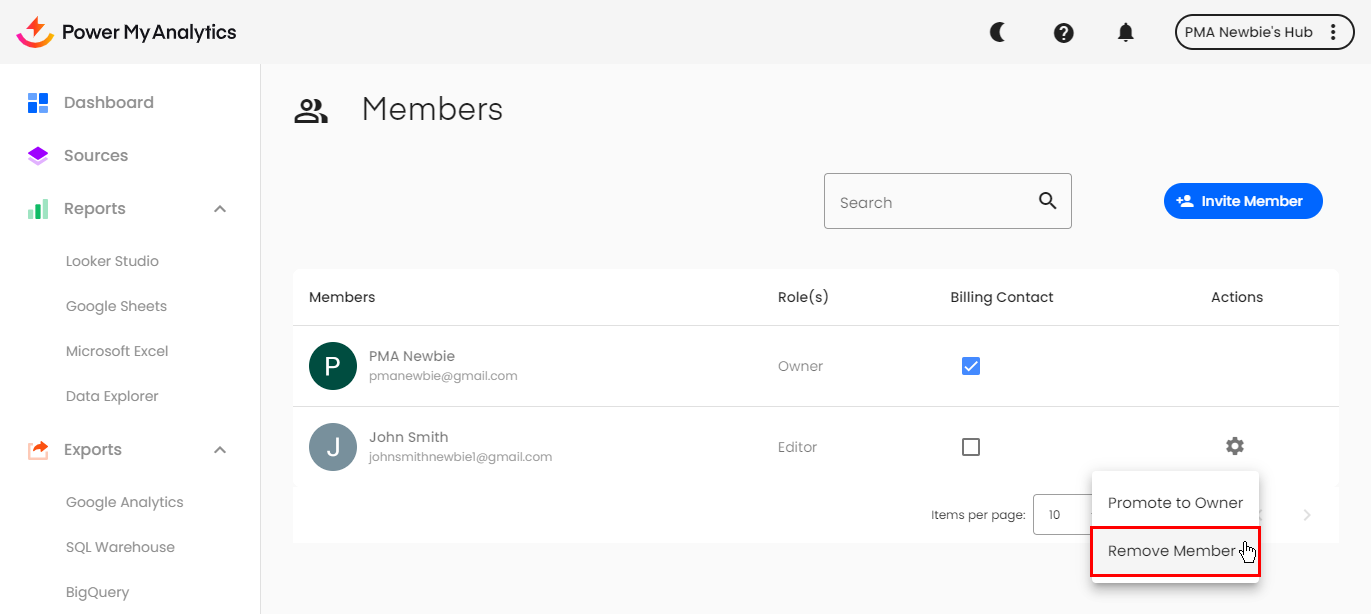Uncheck PMA Newbie billing contact checkbox
Image resolution: width=1371 pixels, height=614 pixels.
click(970, 366)
